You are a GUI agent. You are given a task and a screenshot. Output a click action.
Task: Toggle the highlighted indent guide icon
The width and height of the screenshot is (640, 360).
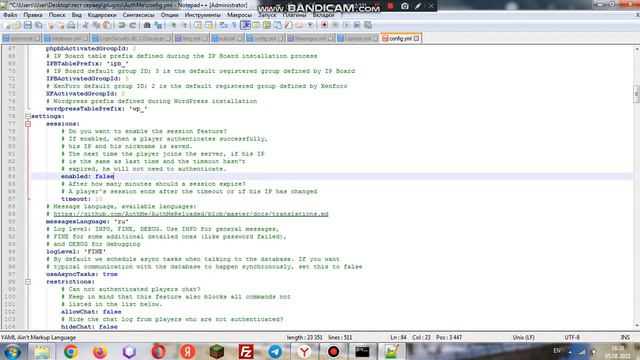(x=245, y=25)
